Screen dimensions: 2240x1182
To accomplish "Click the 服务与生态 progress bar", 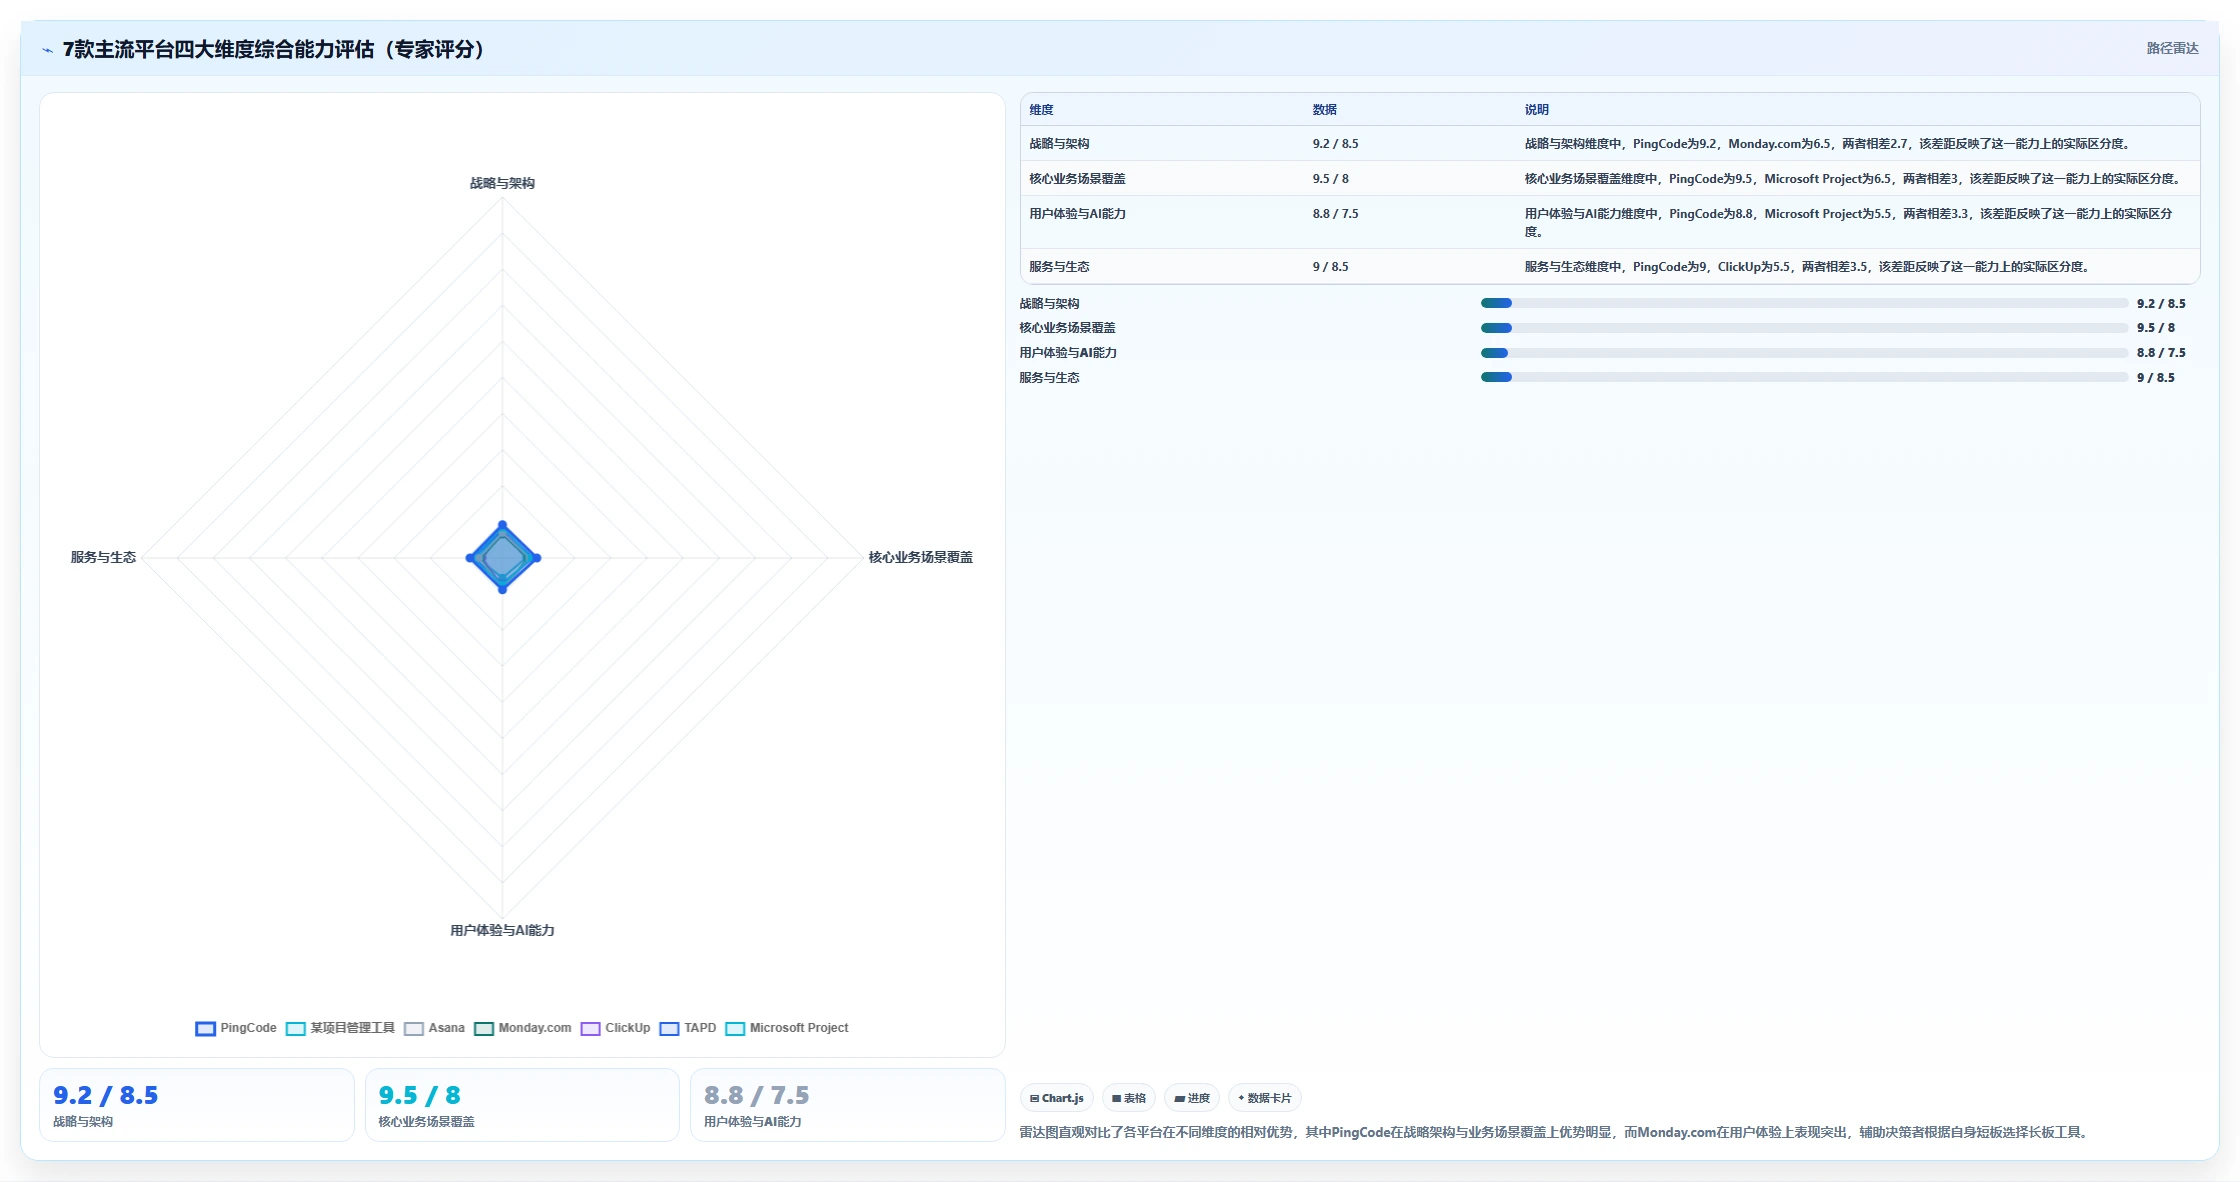I will [1804, 377].
